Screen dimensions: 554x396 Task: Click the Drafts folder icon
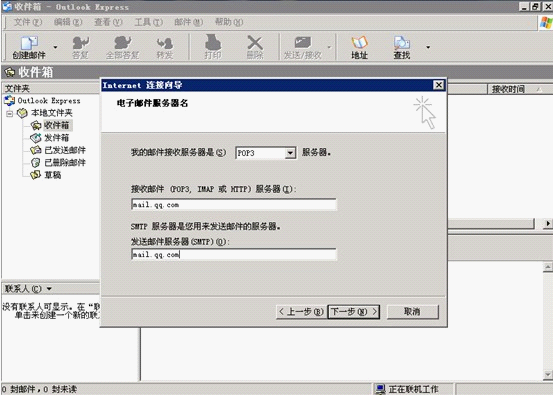coord(36,175)
